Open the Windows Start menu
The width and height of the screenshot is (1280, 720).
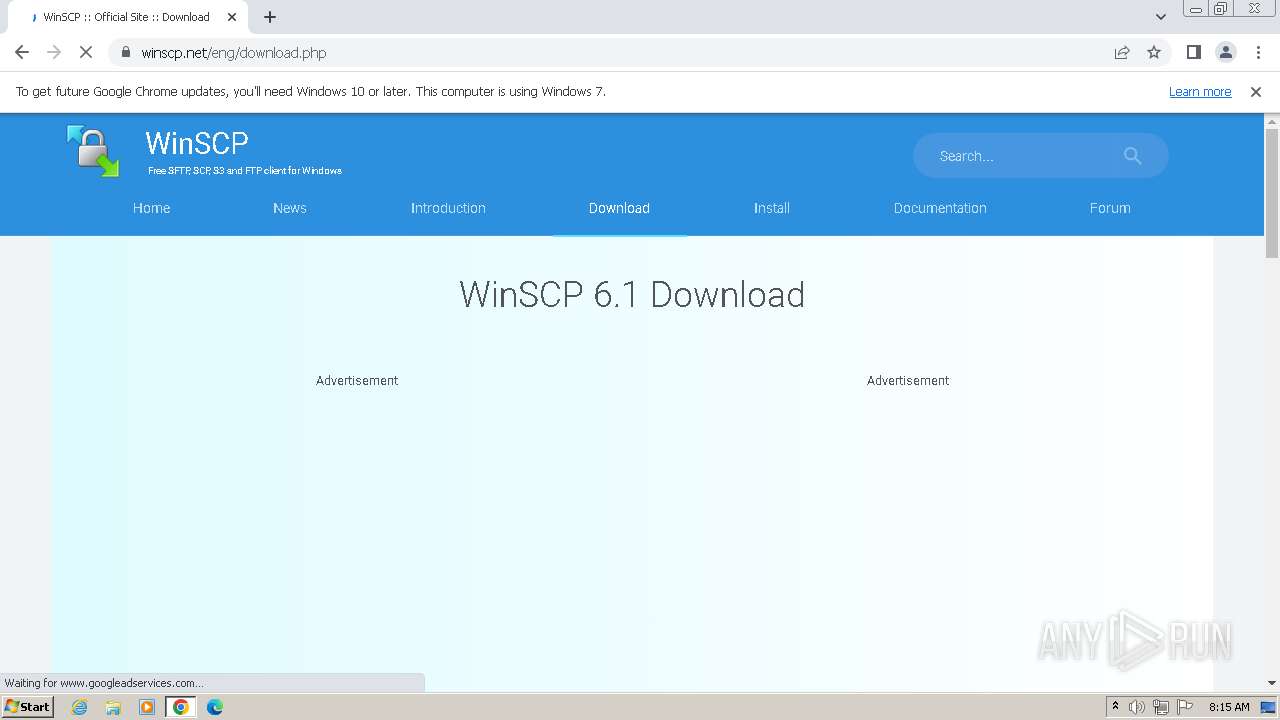pos(27,707)
